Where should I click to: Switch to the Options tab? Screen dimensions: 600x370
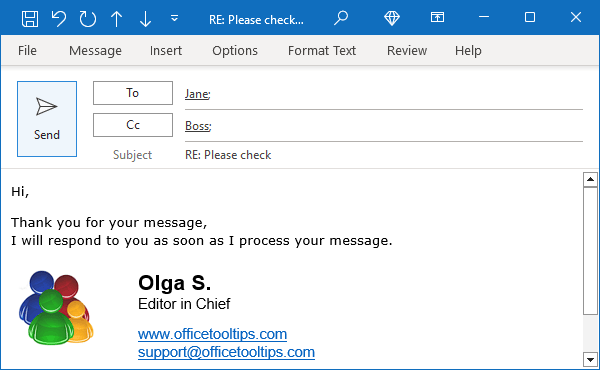click(x=235, y=51)
